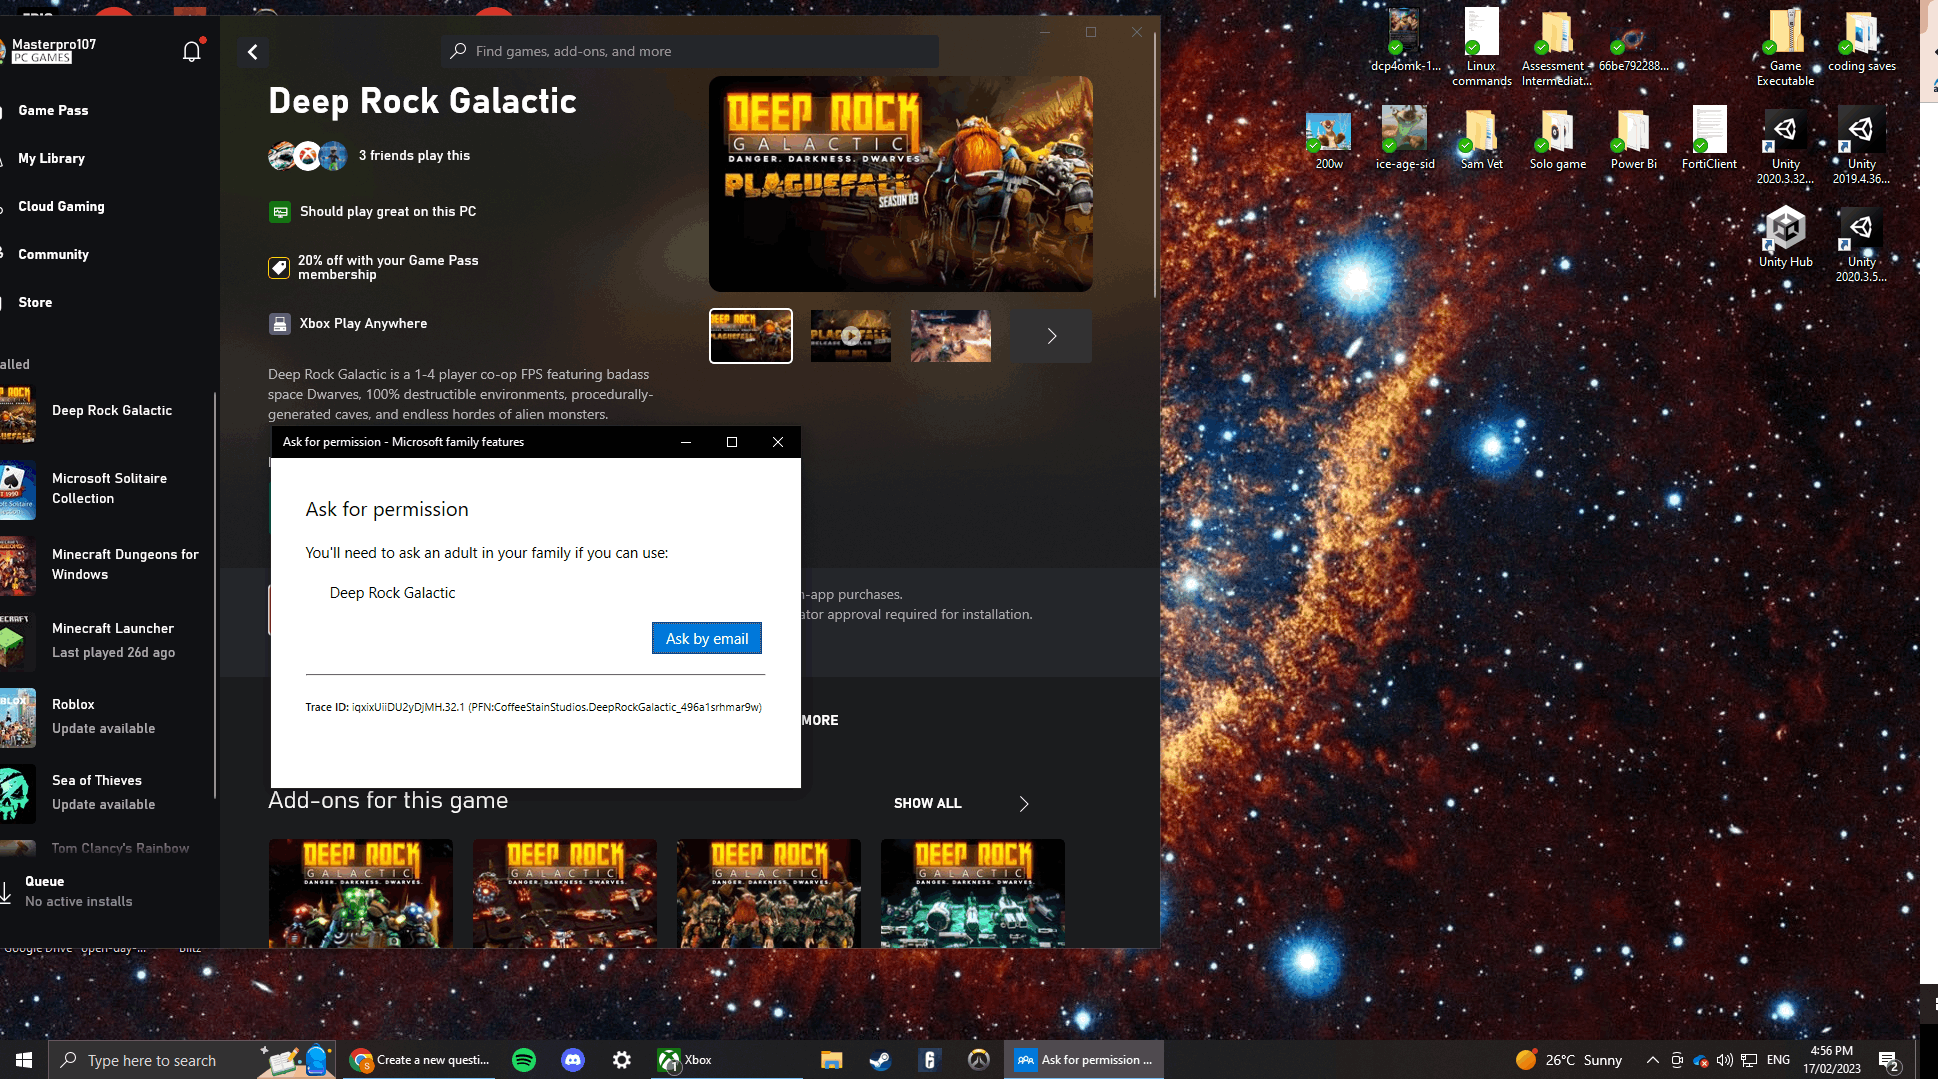The height and width of the screenshot is (1079, 1938).
Task: Click the search box for games and add-ons
Action: (690, 51)
